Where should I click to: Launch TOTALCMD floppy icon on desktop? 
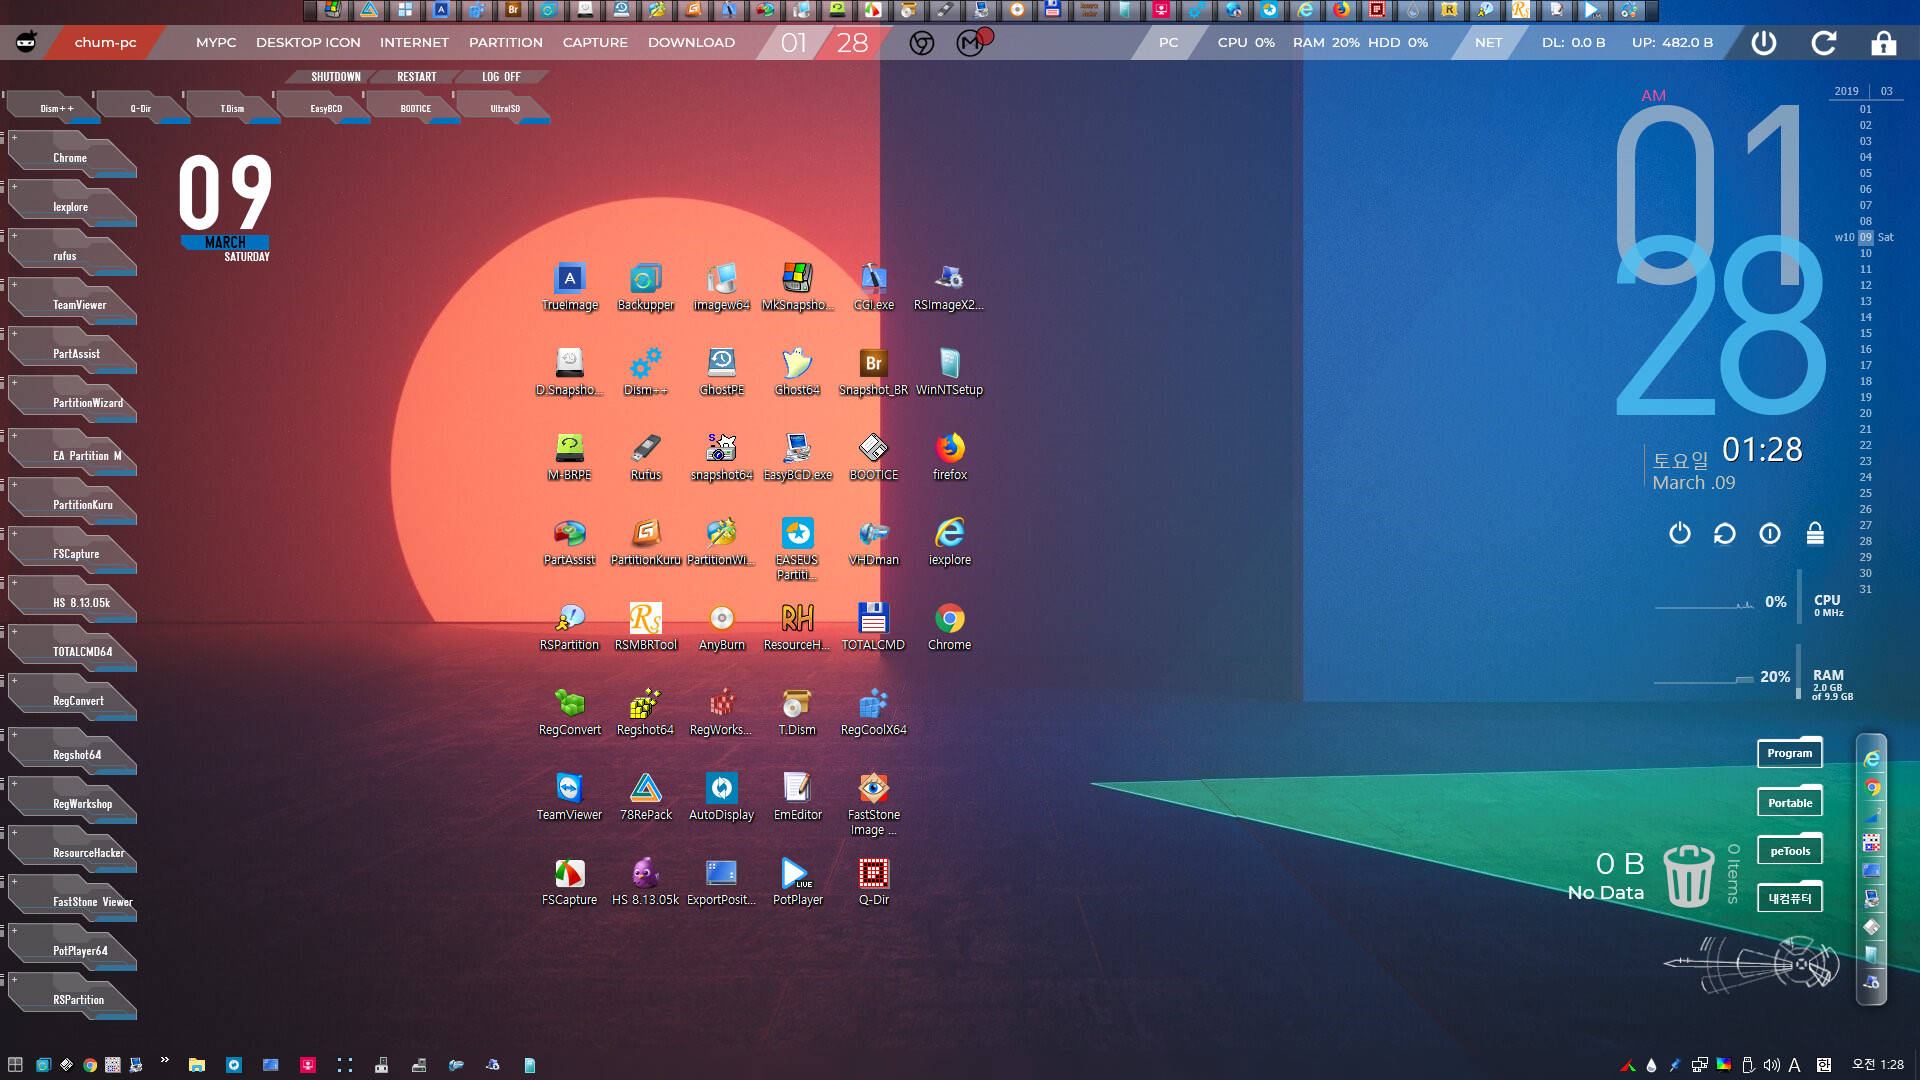coord(873,627)
